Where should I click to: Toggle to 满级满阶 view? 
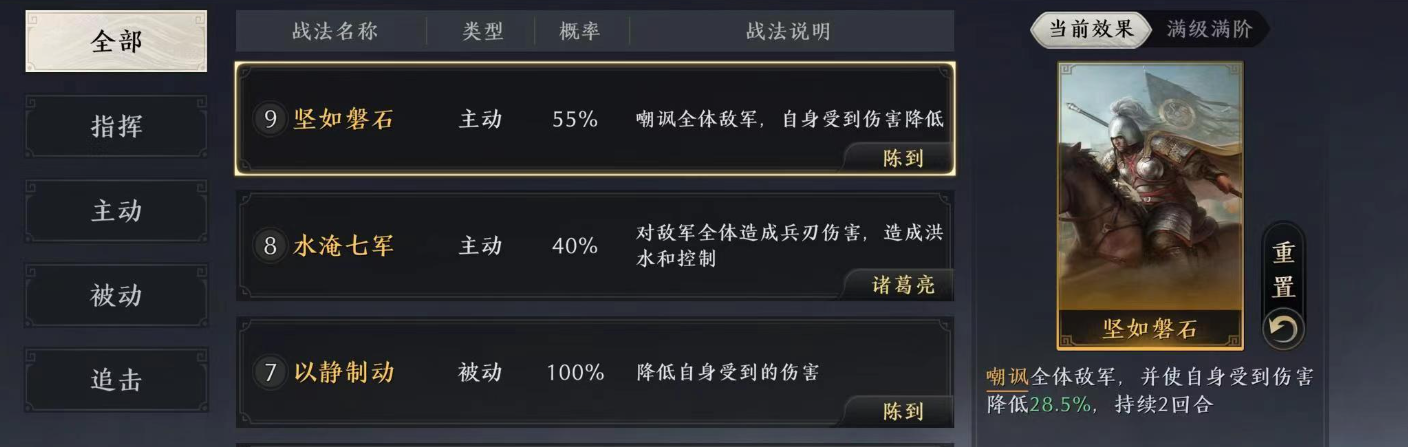point(1208,29)
